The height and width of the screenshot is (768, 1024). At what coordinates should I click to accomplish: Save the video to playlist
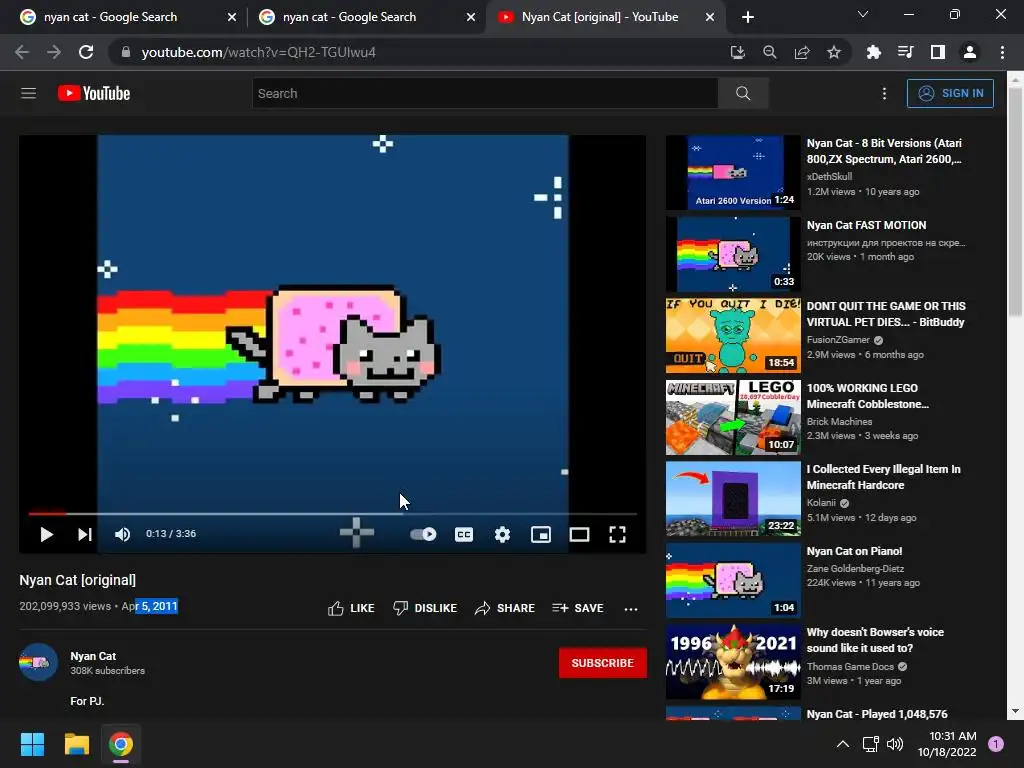tap(577, 608)
